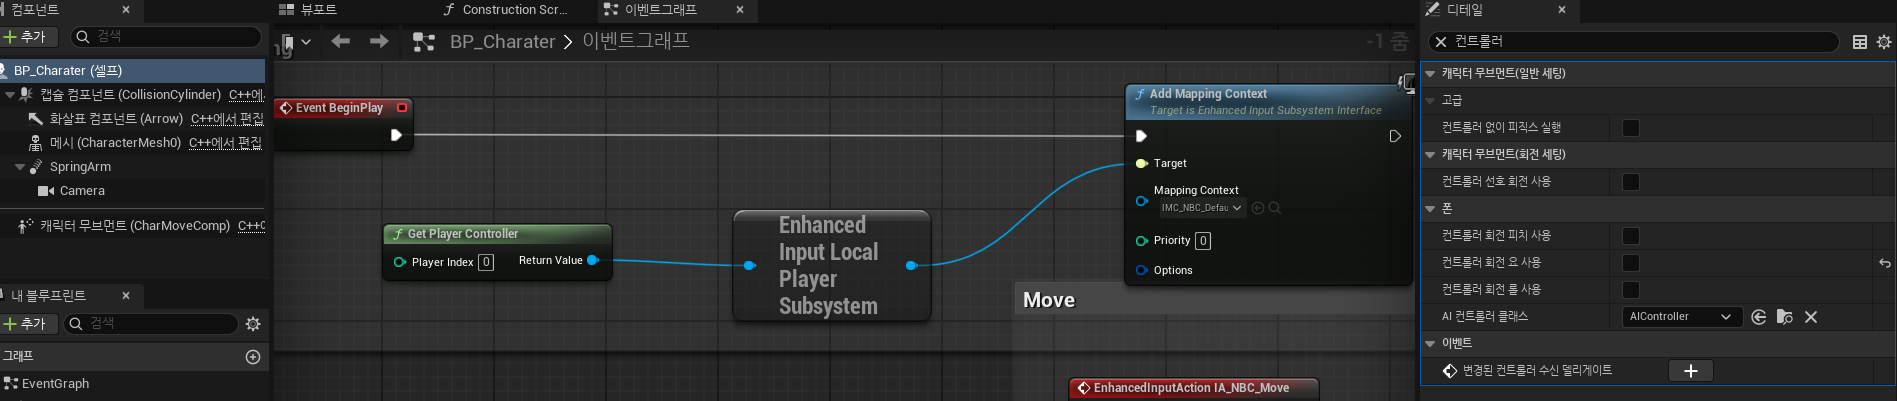Open EventGraph in the 그래프 list

pyautogui.click(x=55, y=384)
